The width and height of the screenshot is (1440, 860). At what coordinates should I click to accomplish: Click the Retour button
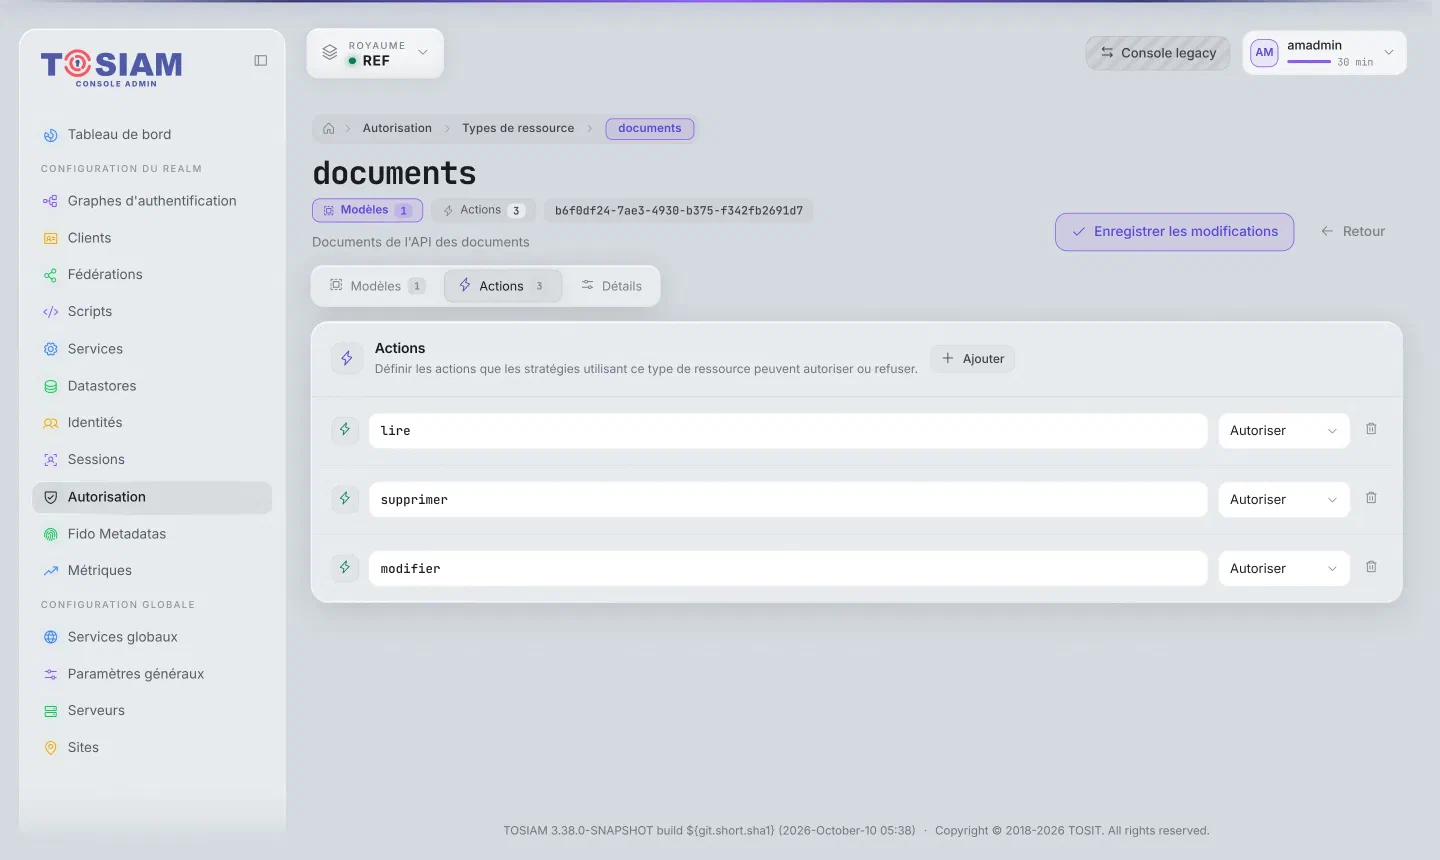1353,232
